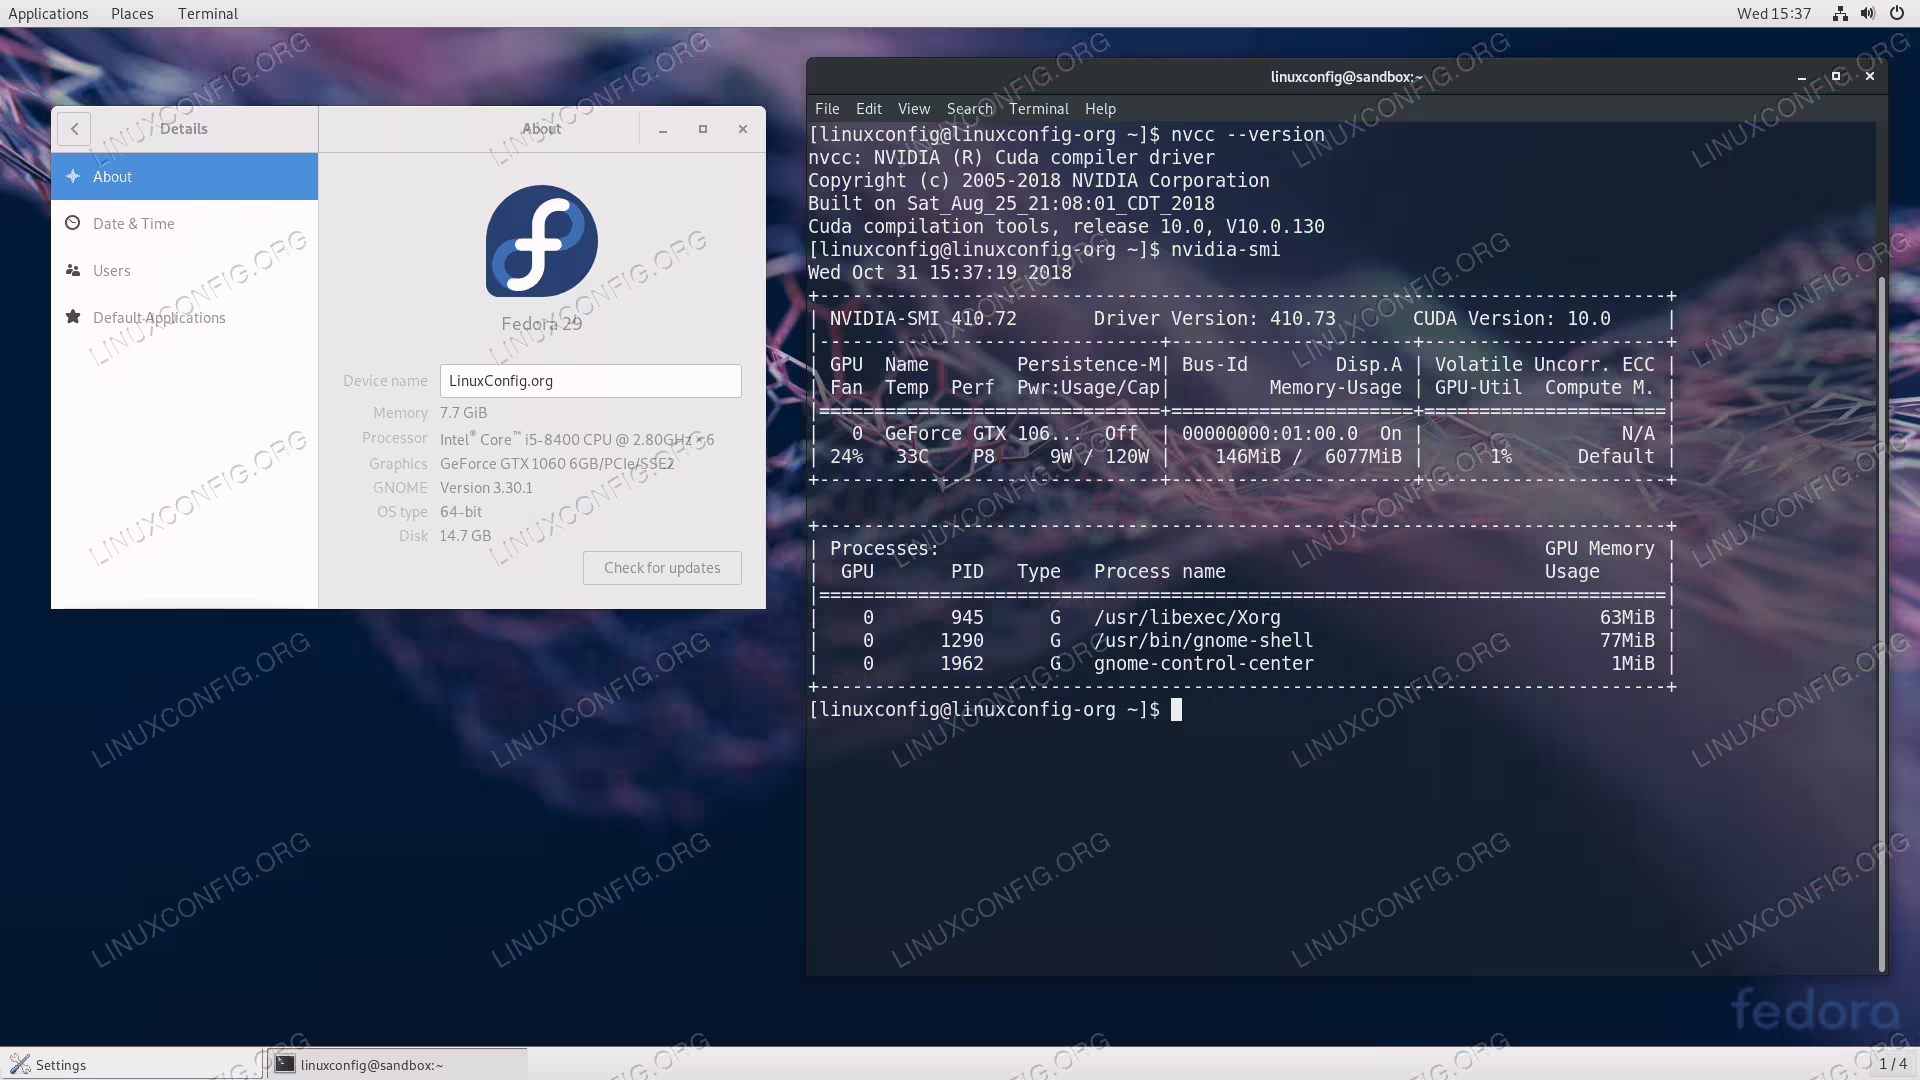Click the clock showing Wed 15:37
The image size is (1920, 1080).
tap(1774, 13)
